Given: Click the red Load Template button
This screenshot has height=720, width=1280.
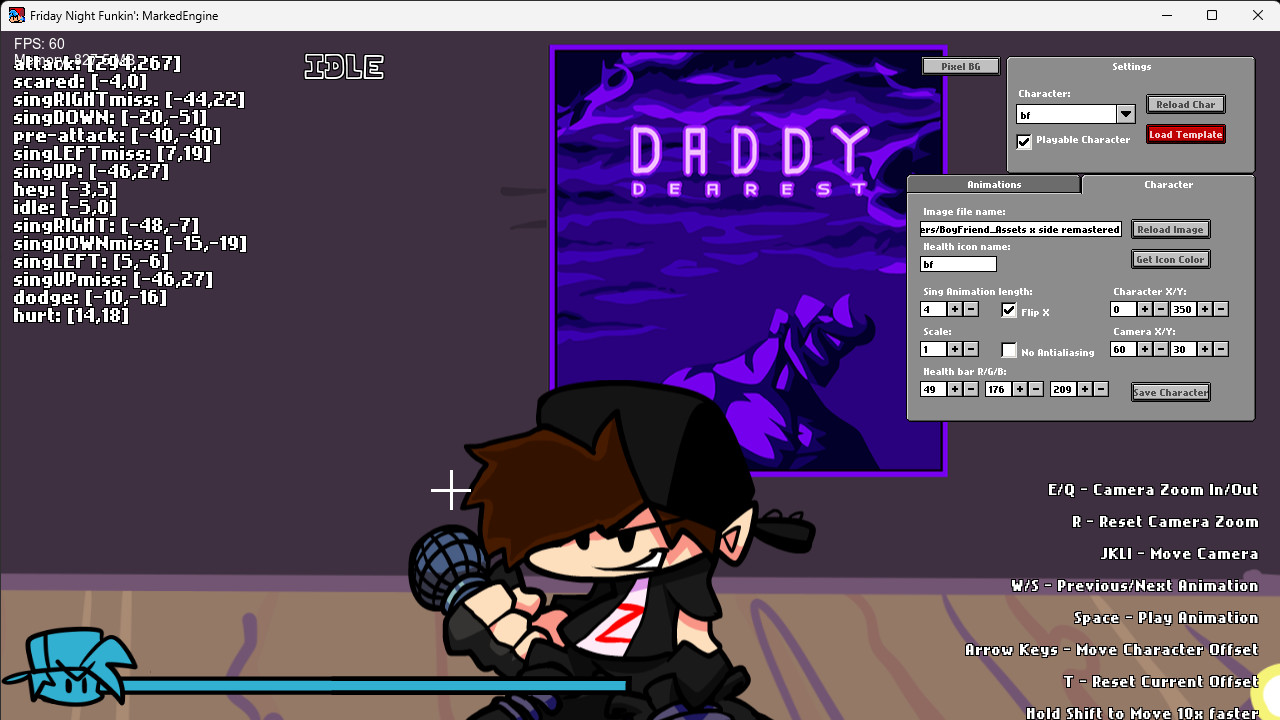Looking at the screenshot, I should [1186, 135].
